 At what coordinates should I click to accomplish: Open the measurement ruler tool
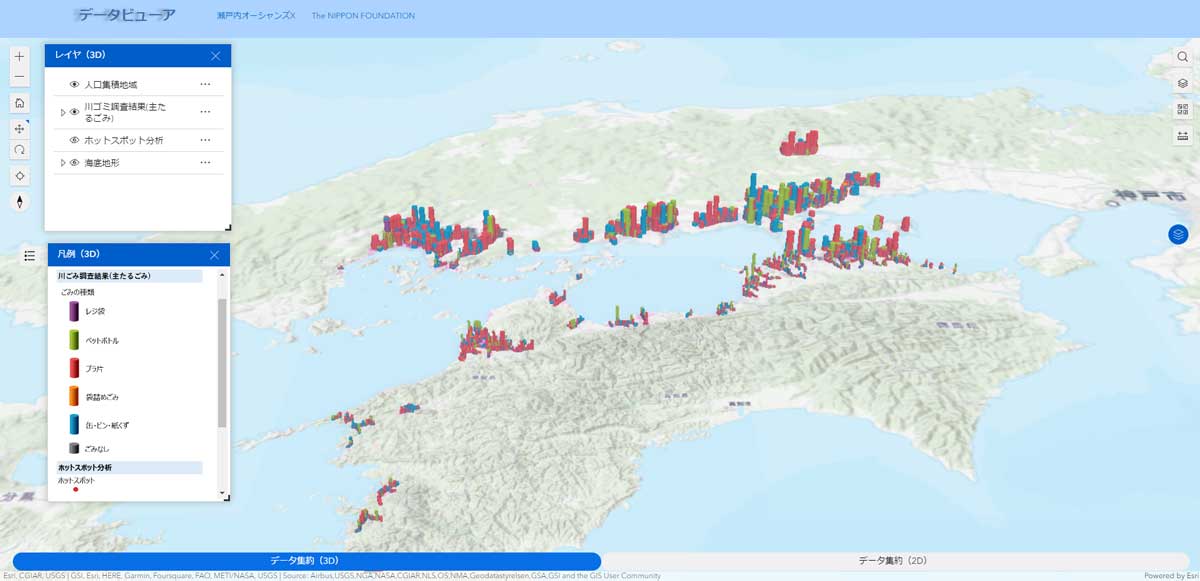(1183, 136)
